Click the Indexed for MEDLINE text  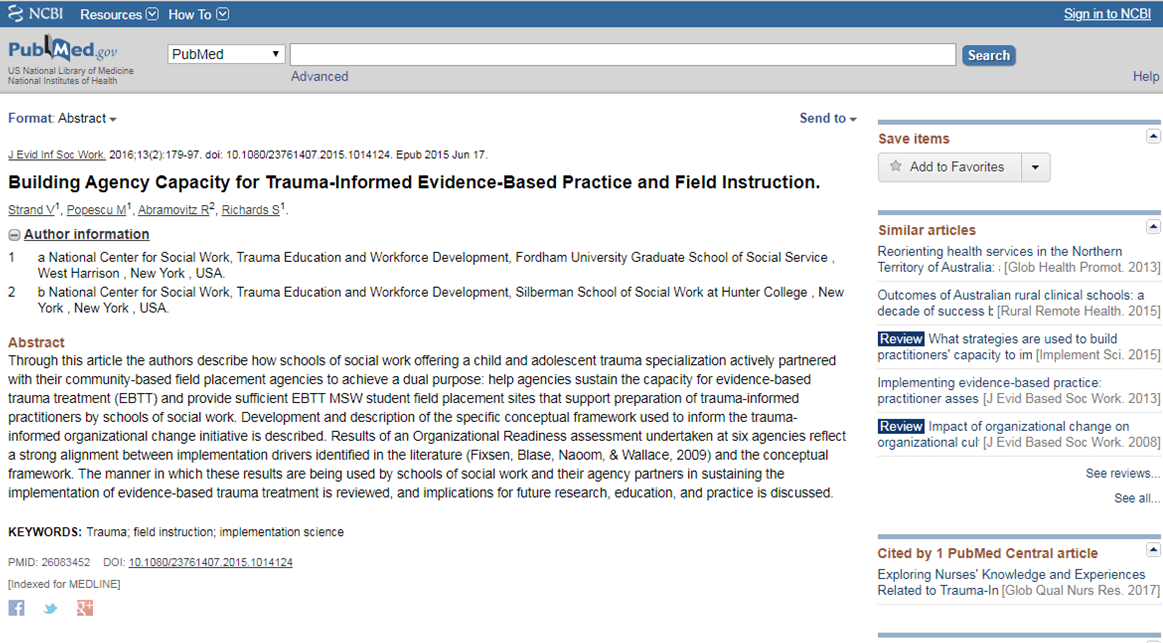click(64, 584)
